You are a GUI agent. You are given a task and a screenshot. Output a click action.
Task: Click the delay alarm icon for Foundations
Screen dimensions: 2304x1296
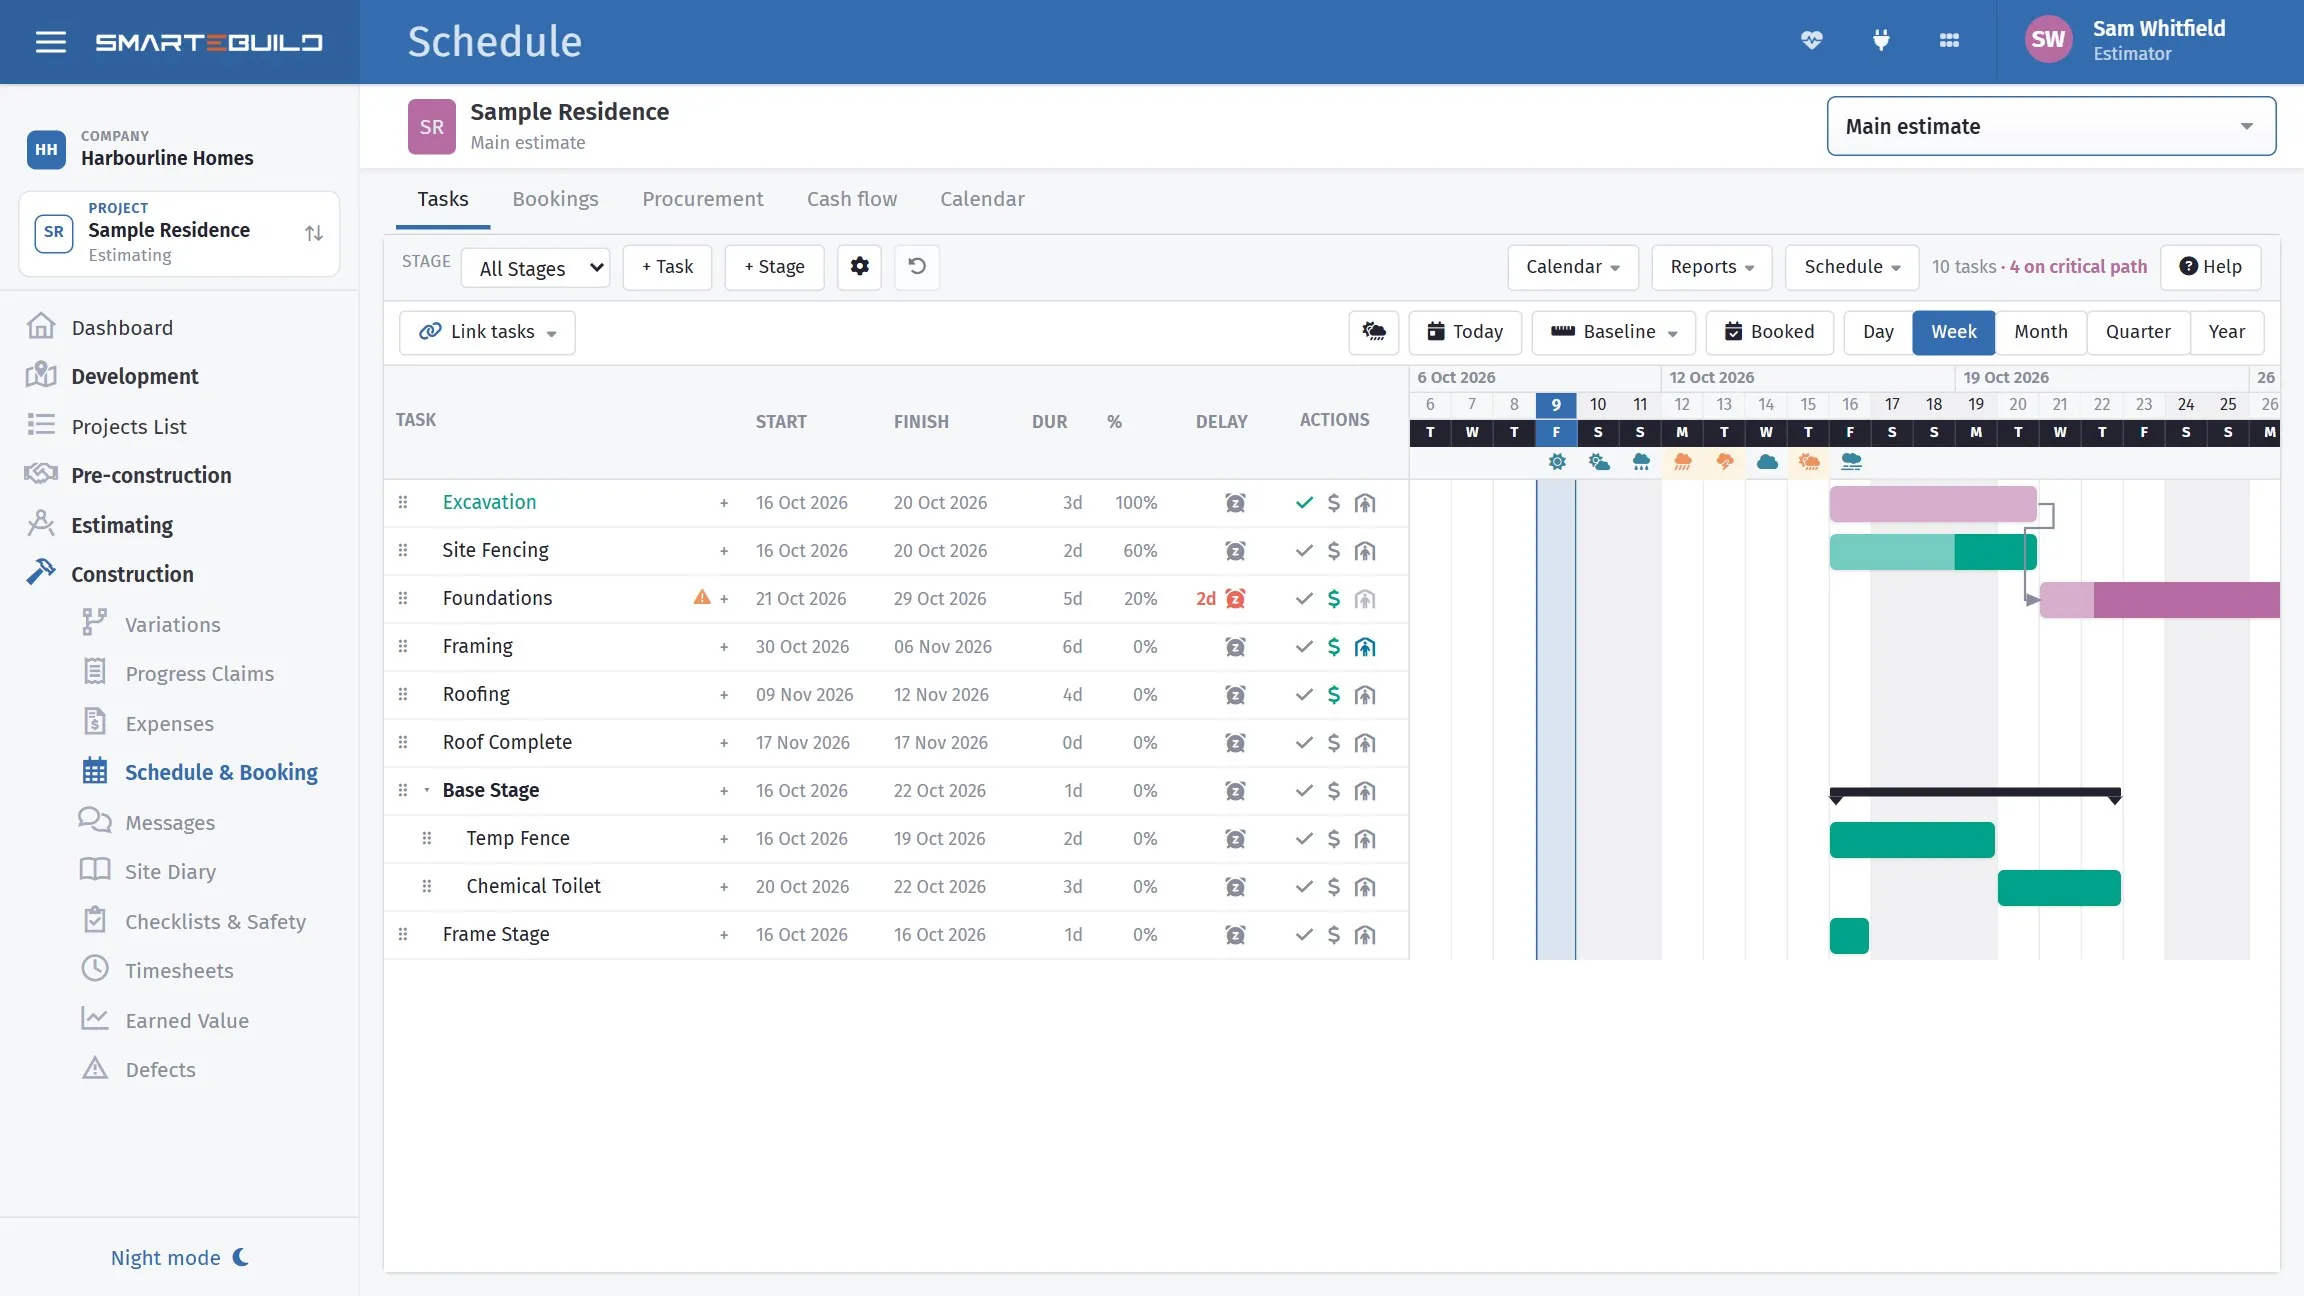coord(1235,599)
